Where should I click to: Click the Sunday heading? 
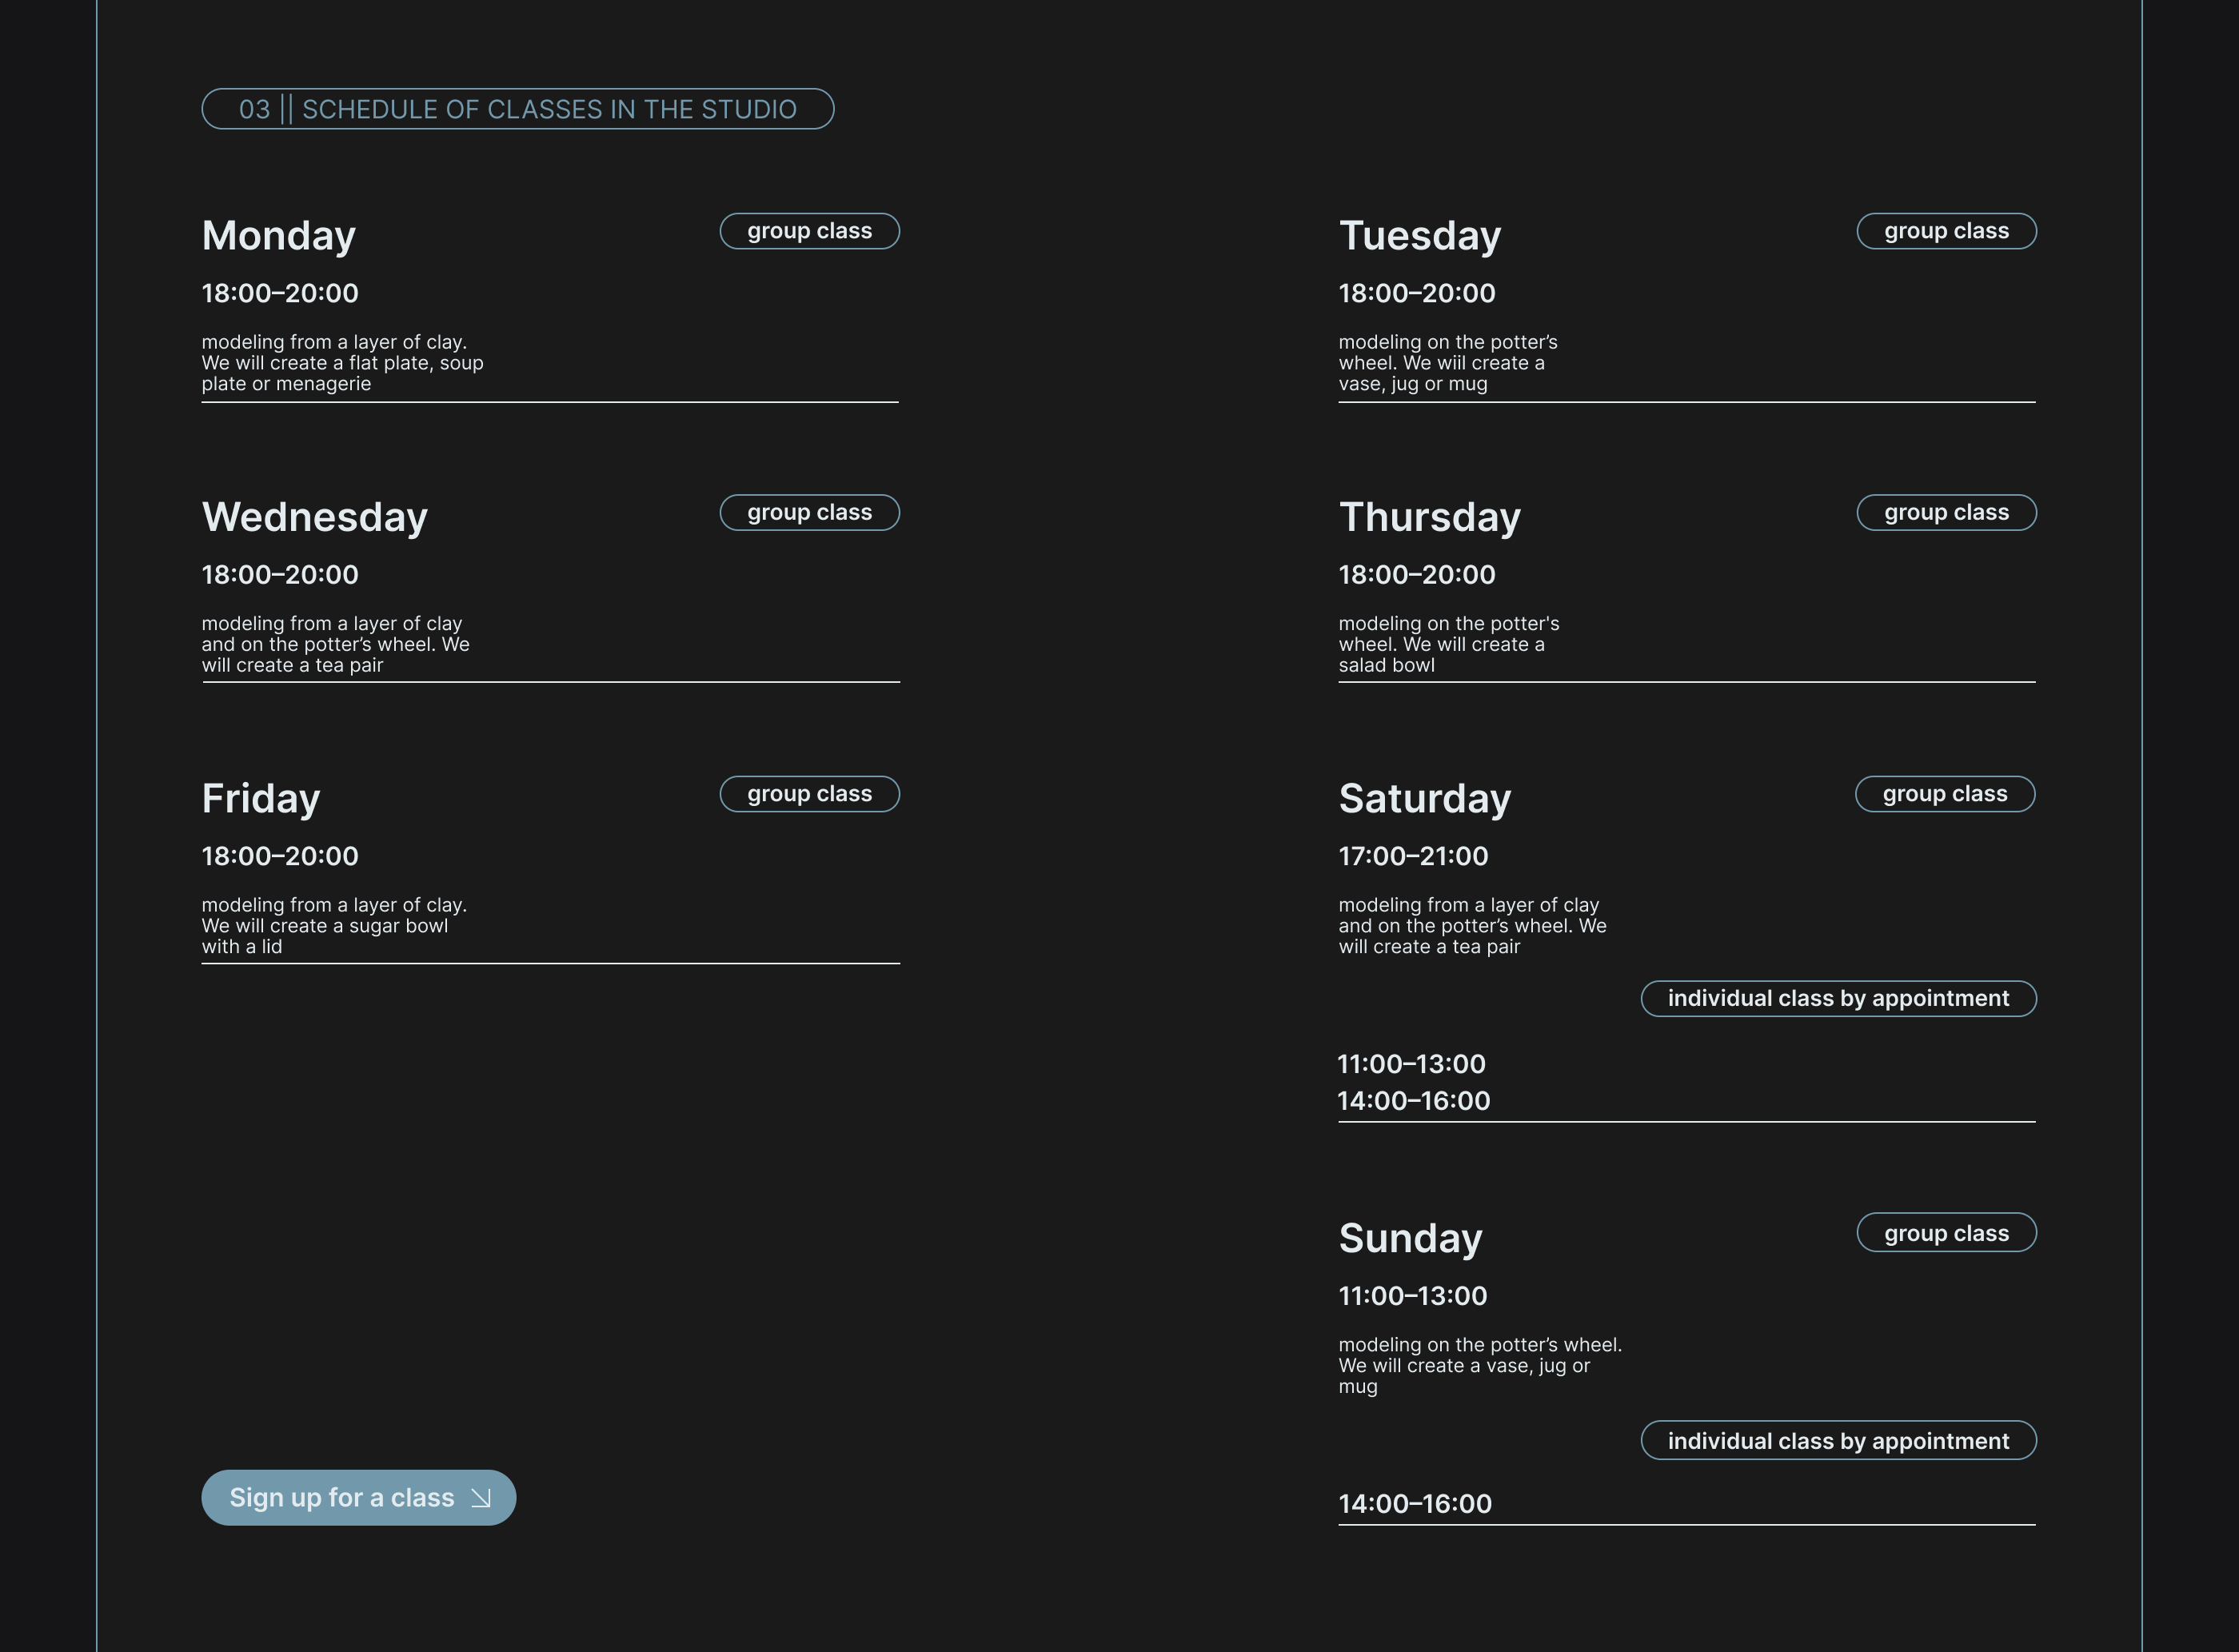1410,1239
